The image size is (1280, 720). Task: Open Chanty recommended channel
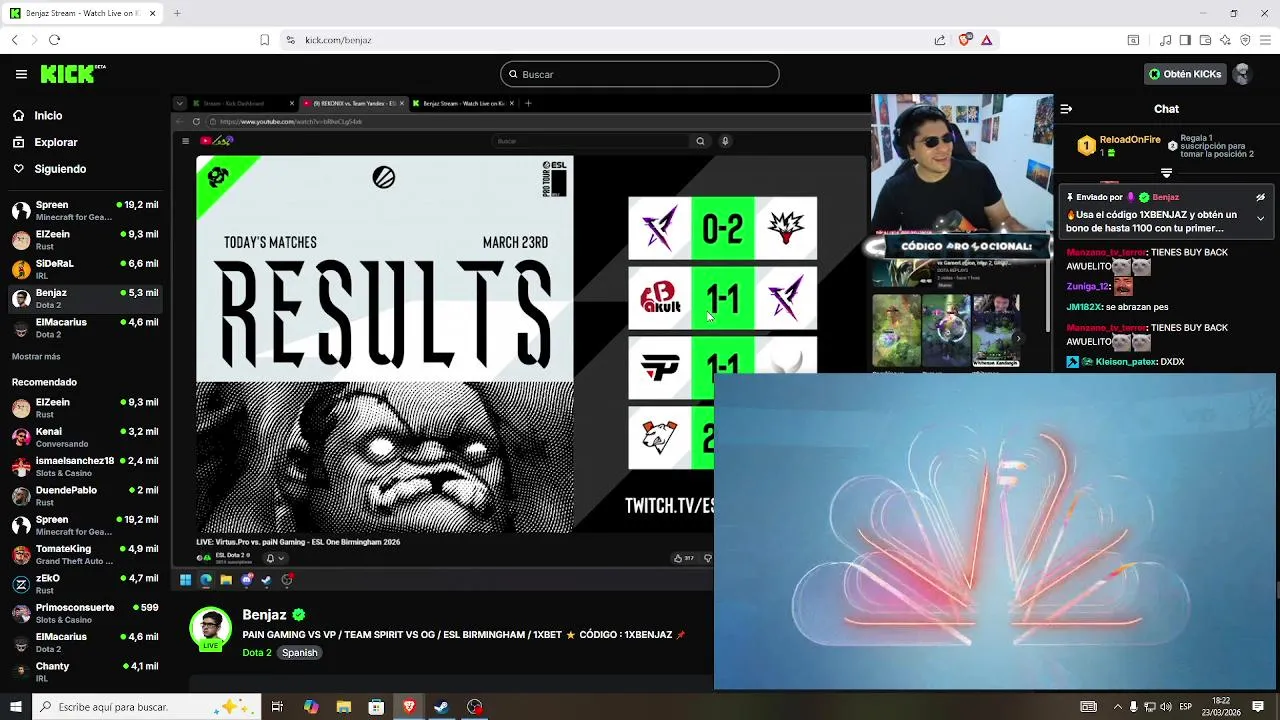point(85,672)
